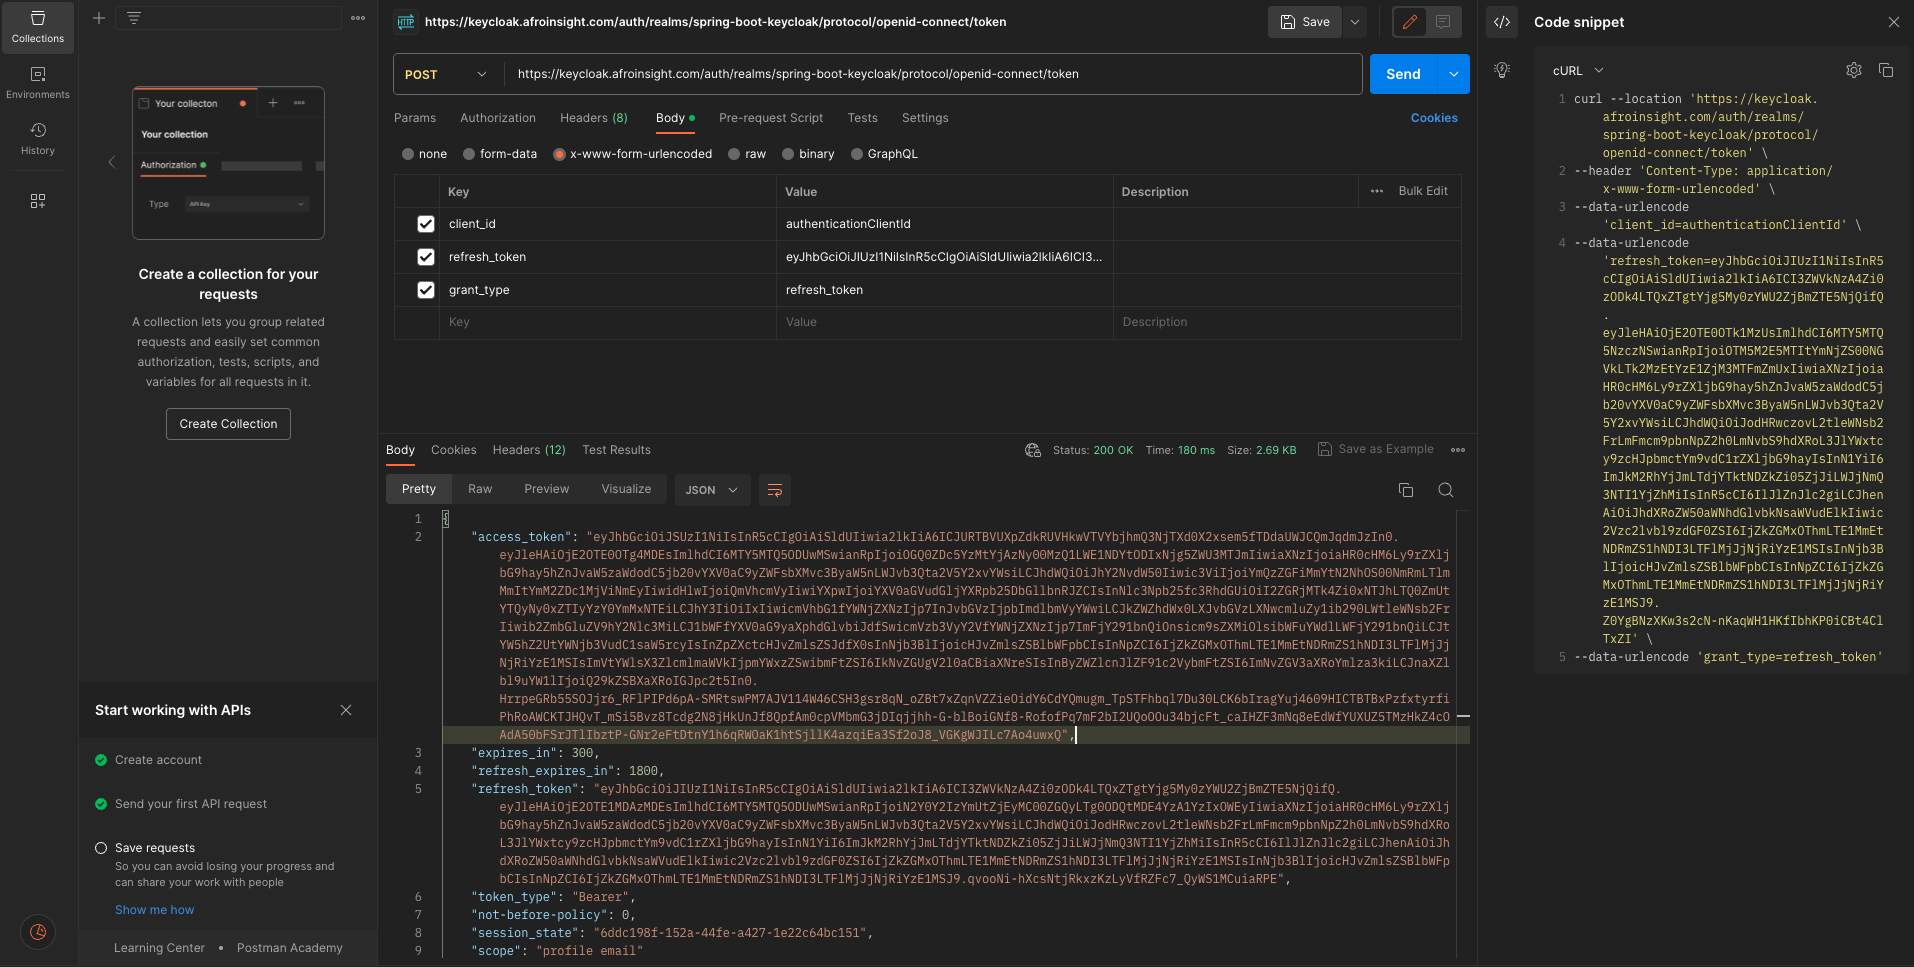Open the Cookies link

click(x=1434, y=118)
